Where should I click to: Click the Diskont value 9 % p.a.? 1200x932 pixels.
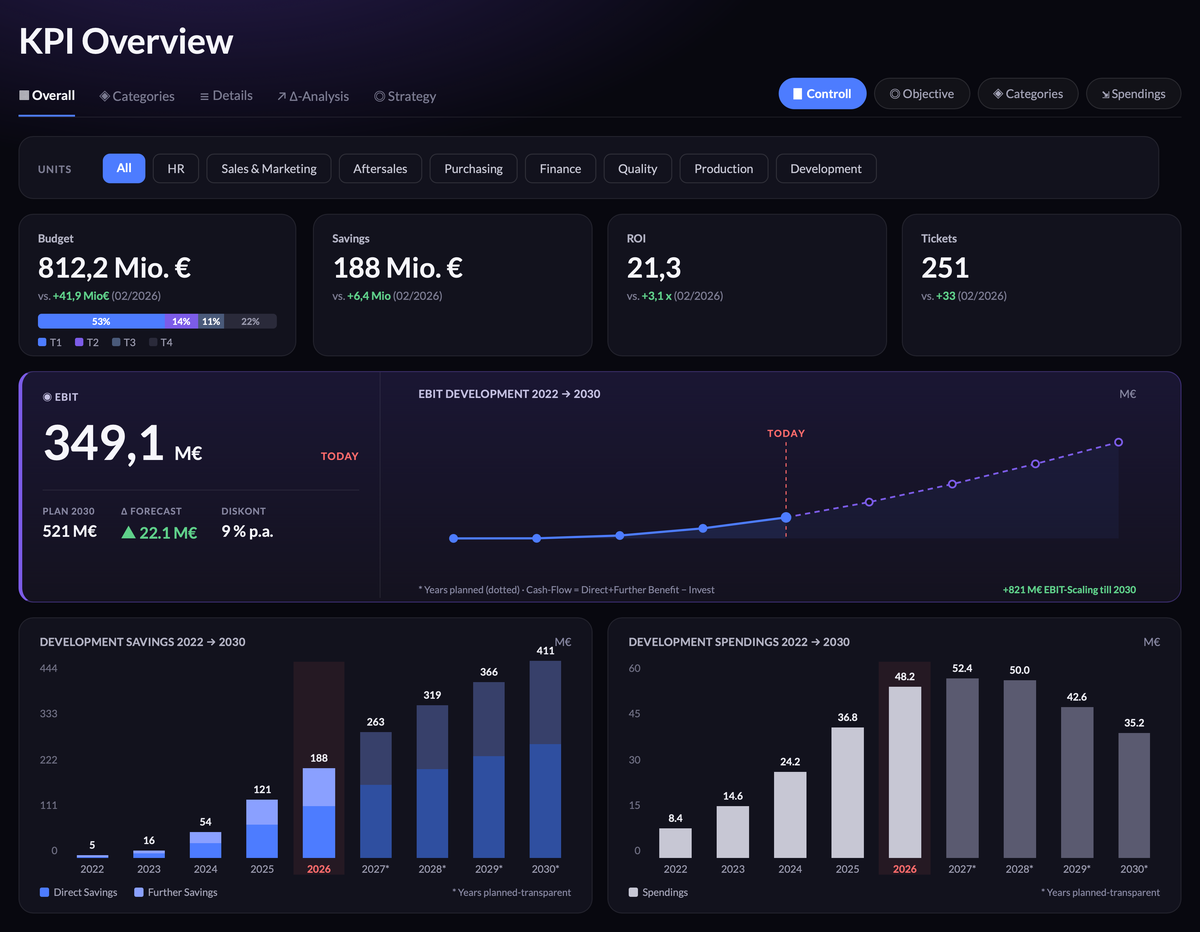pos(247,531)
